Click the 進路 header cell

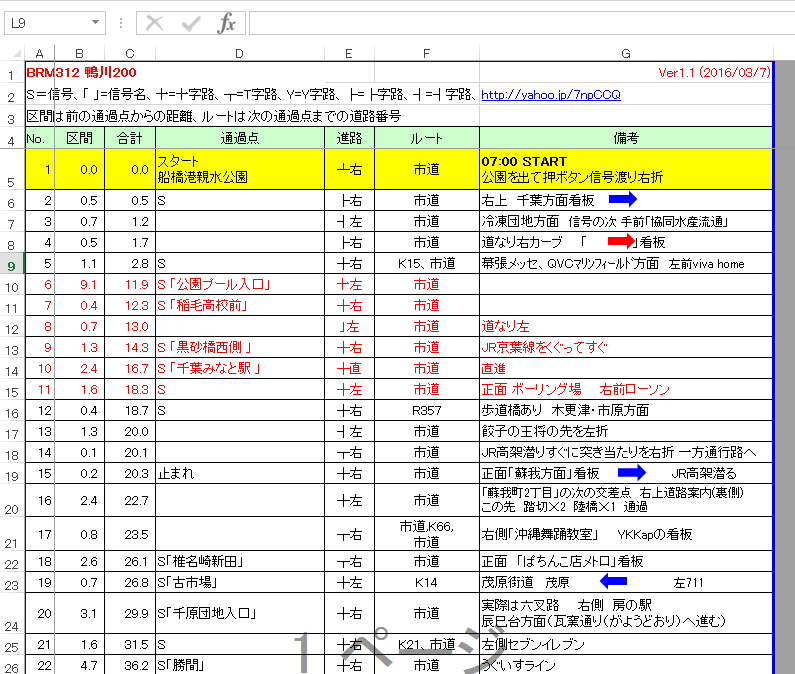(x=349, y=138)
